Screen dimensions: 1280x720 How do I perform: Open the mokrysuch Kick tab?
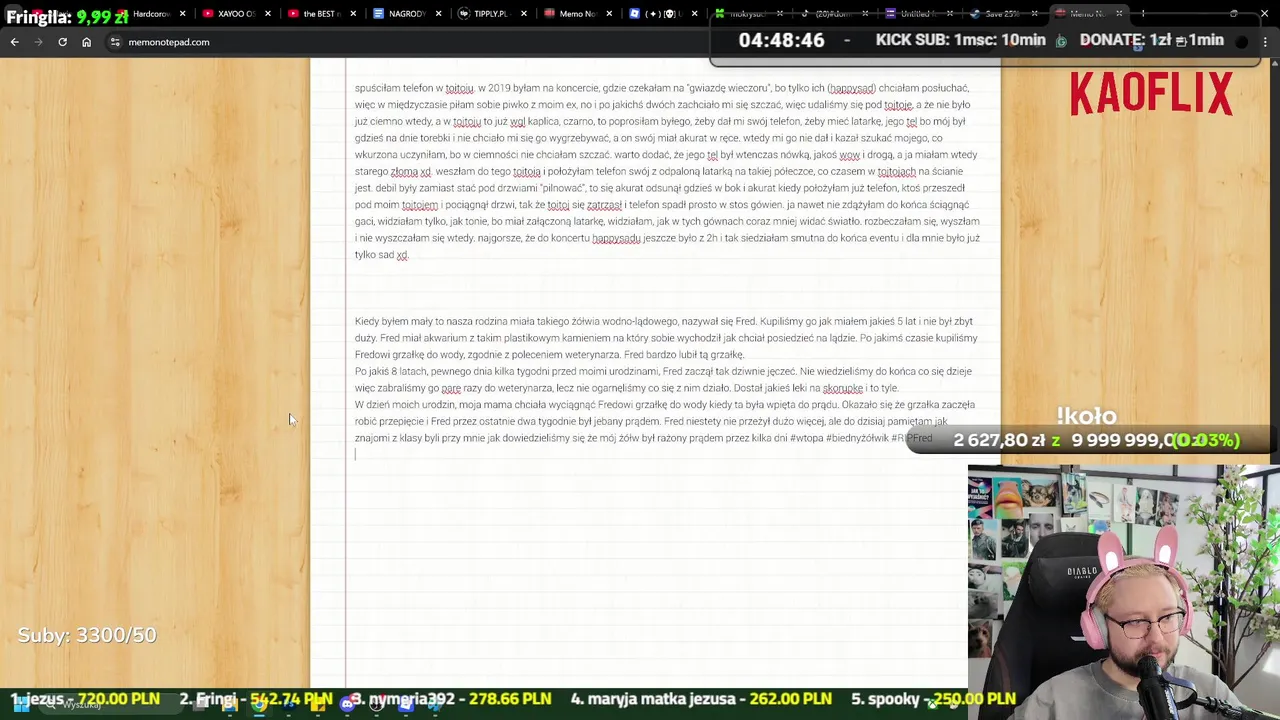click(x=746, y=14)
